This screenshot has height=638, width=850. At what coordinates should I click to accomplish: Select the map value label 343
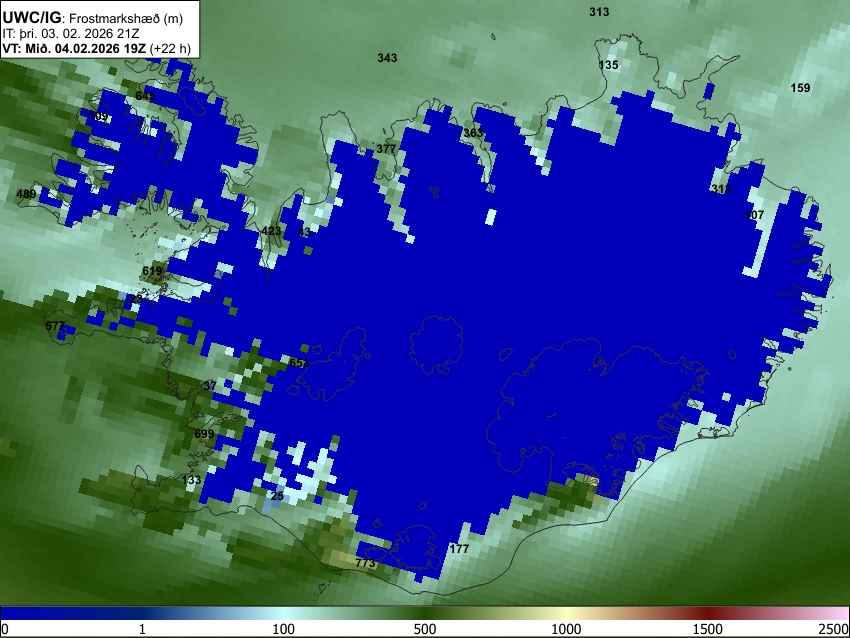pos(387,57)
